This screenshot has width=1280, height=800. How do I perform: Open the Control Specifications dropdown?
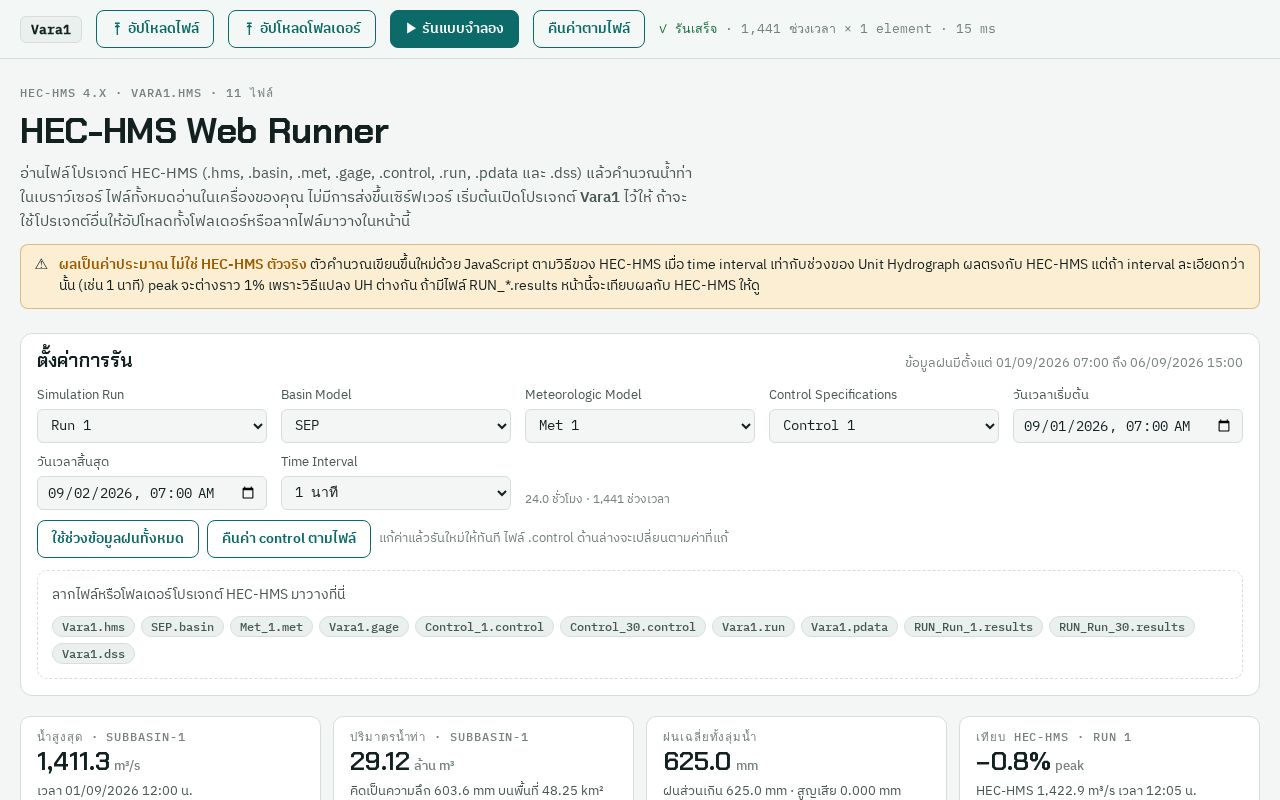point(884,426)
